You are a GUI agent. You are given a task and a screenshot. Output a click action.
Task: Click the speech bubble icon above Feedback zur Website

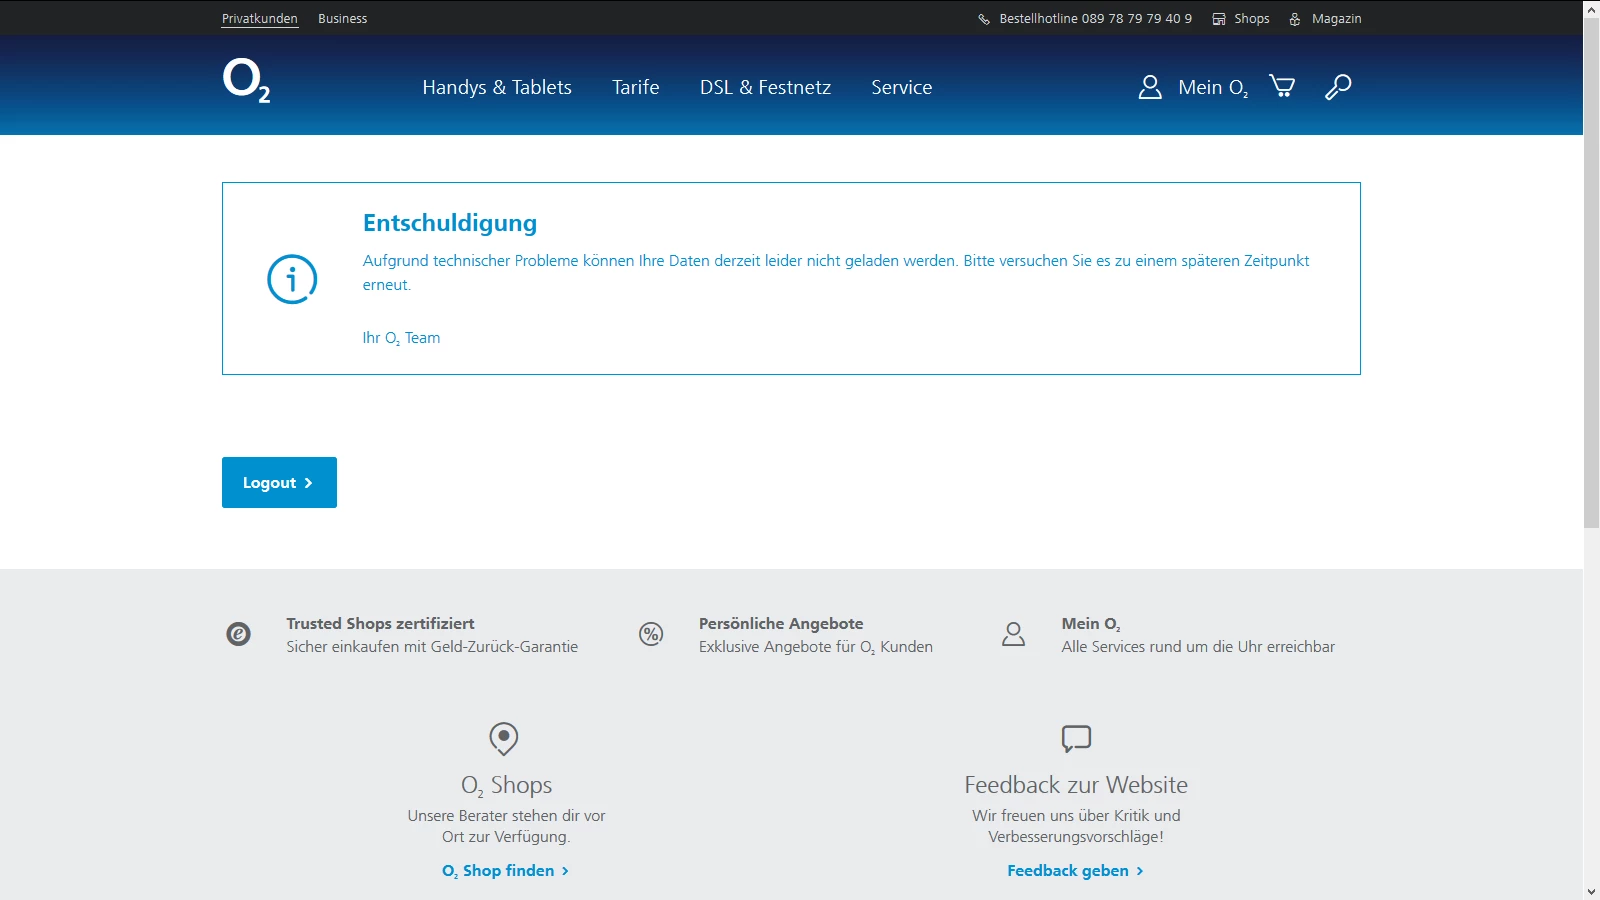(1076, 739)
